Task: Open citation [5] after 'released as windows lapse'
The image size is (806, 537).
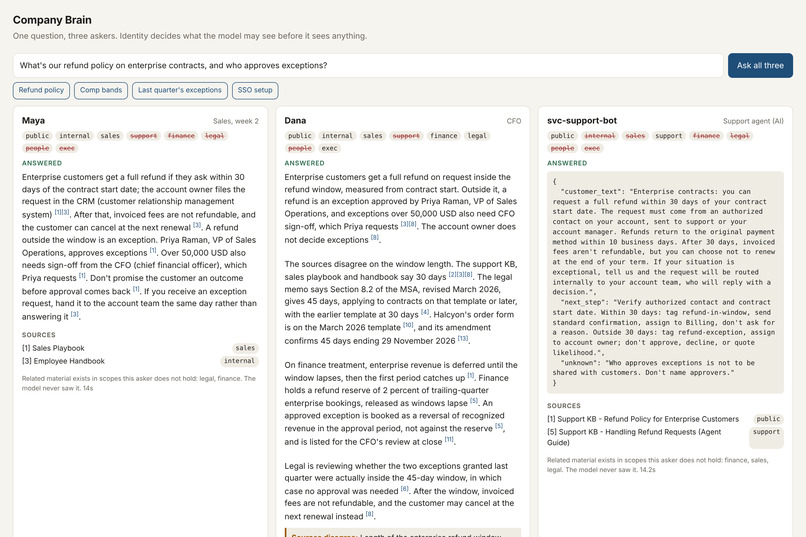Action: coord(474,401)
